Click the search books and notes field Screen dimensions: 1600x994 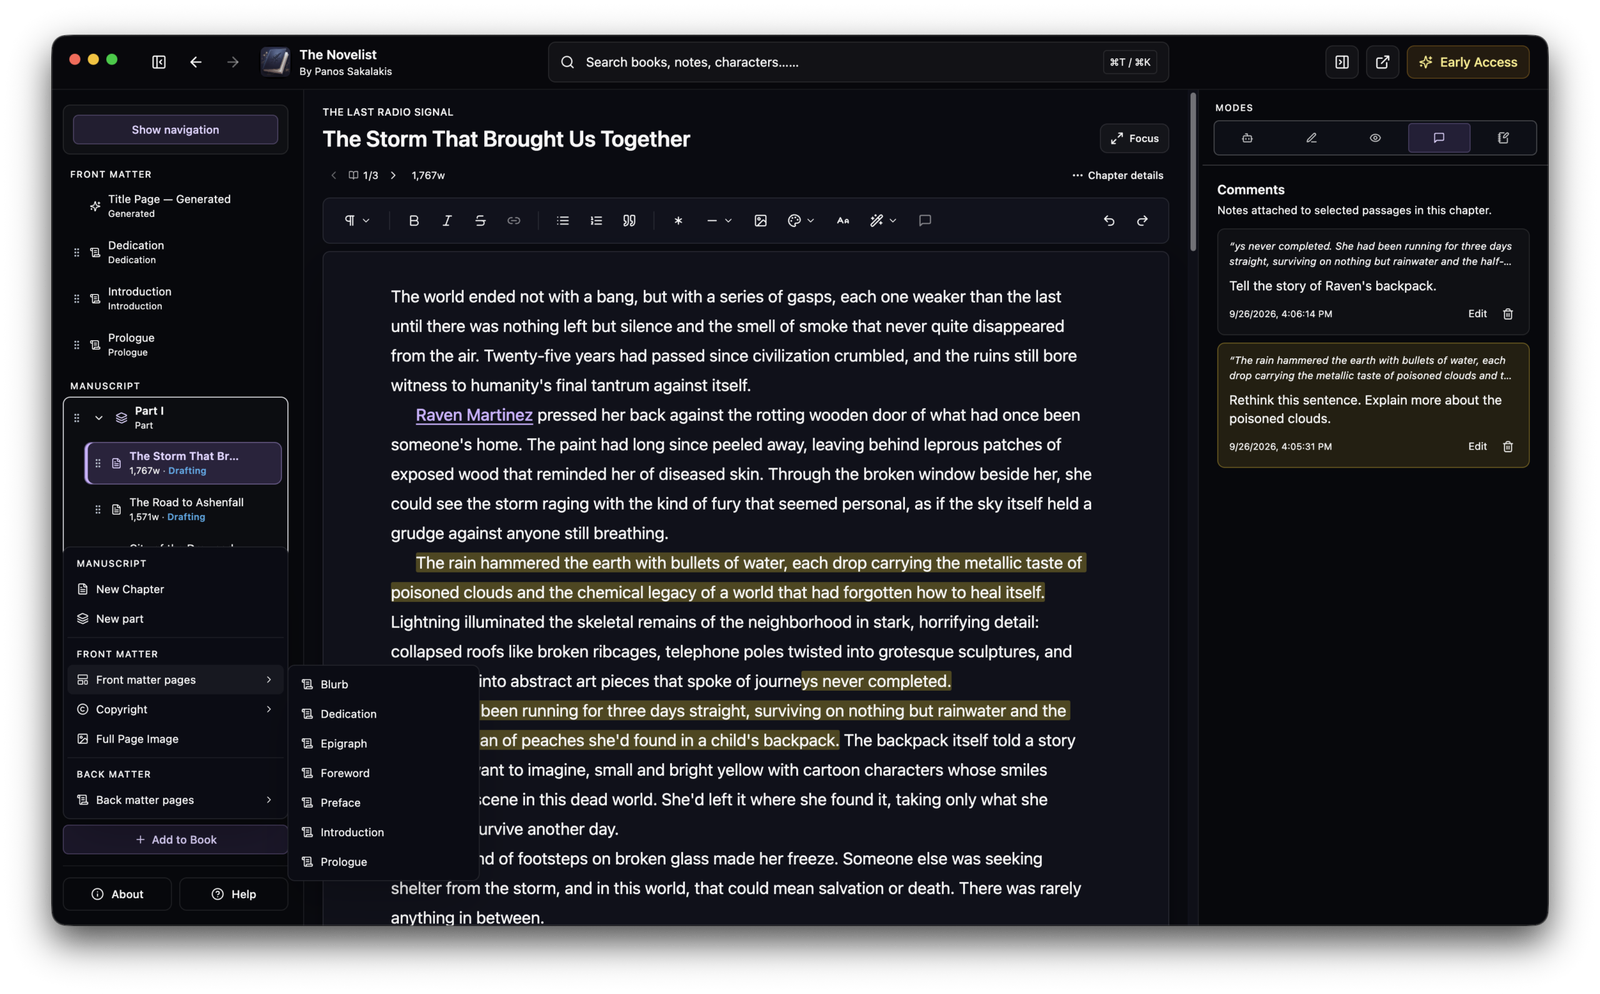coord(858,62)
